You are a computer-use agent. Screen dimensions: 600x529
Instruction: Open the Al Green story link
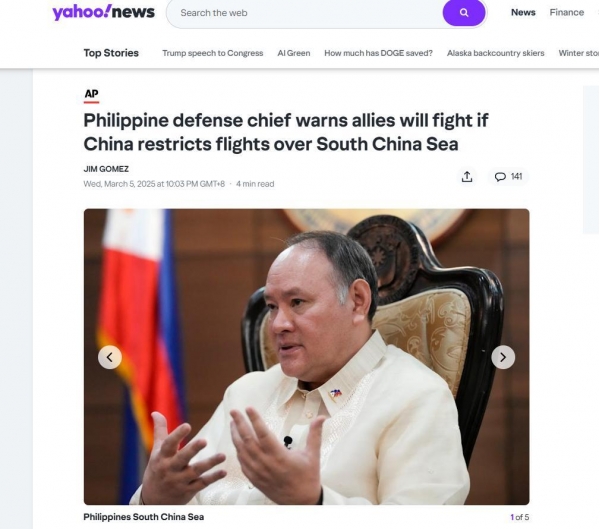pyautogui.click(x=294, y=53)
